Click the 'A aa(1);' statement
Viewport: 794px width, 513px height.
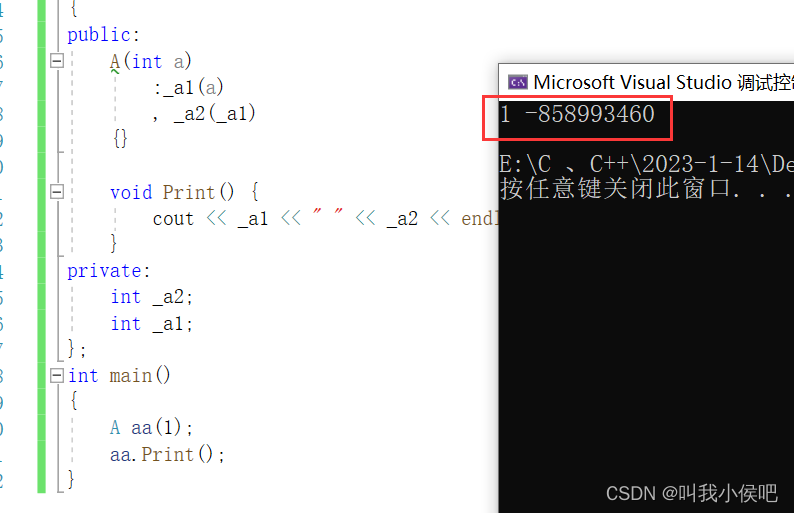pyautogui.click(x=151, y=428)
